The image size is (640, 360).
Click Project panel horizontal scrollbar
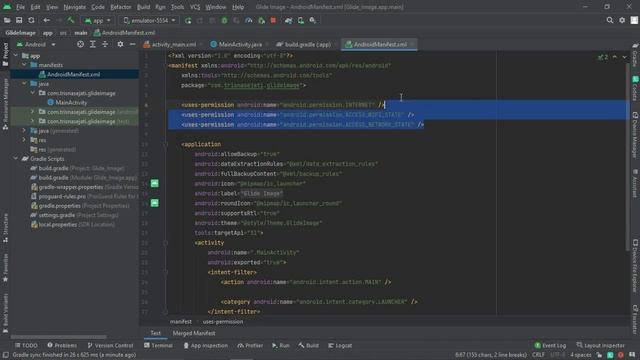coord(58,337)
